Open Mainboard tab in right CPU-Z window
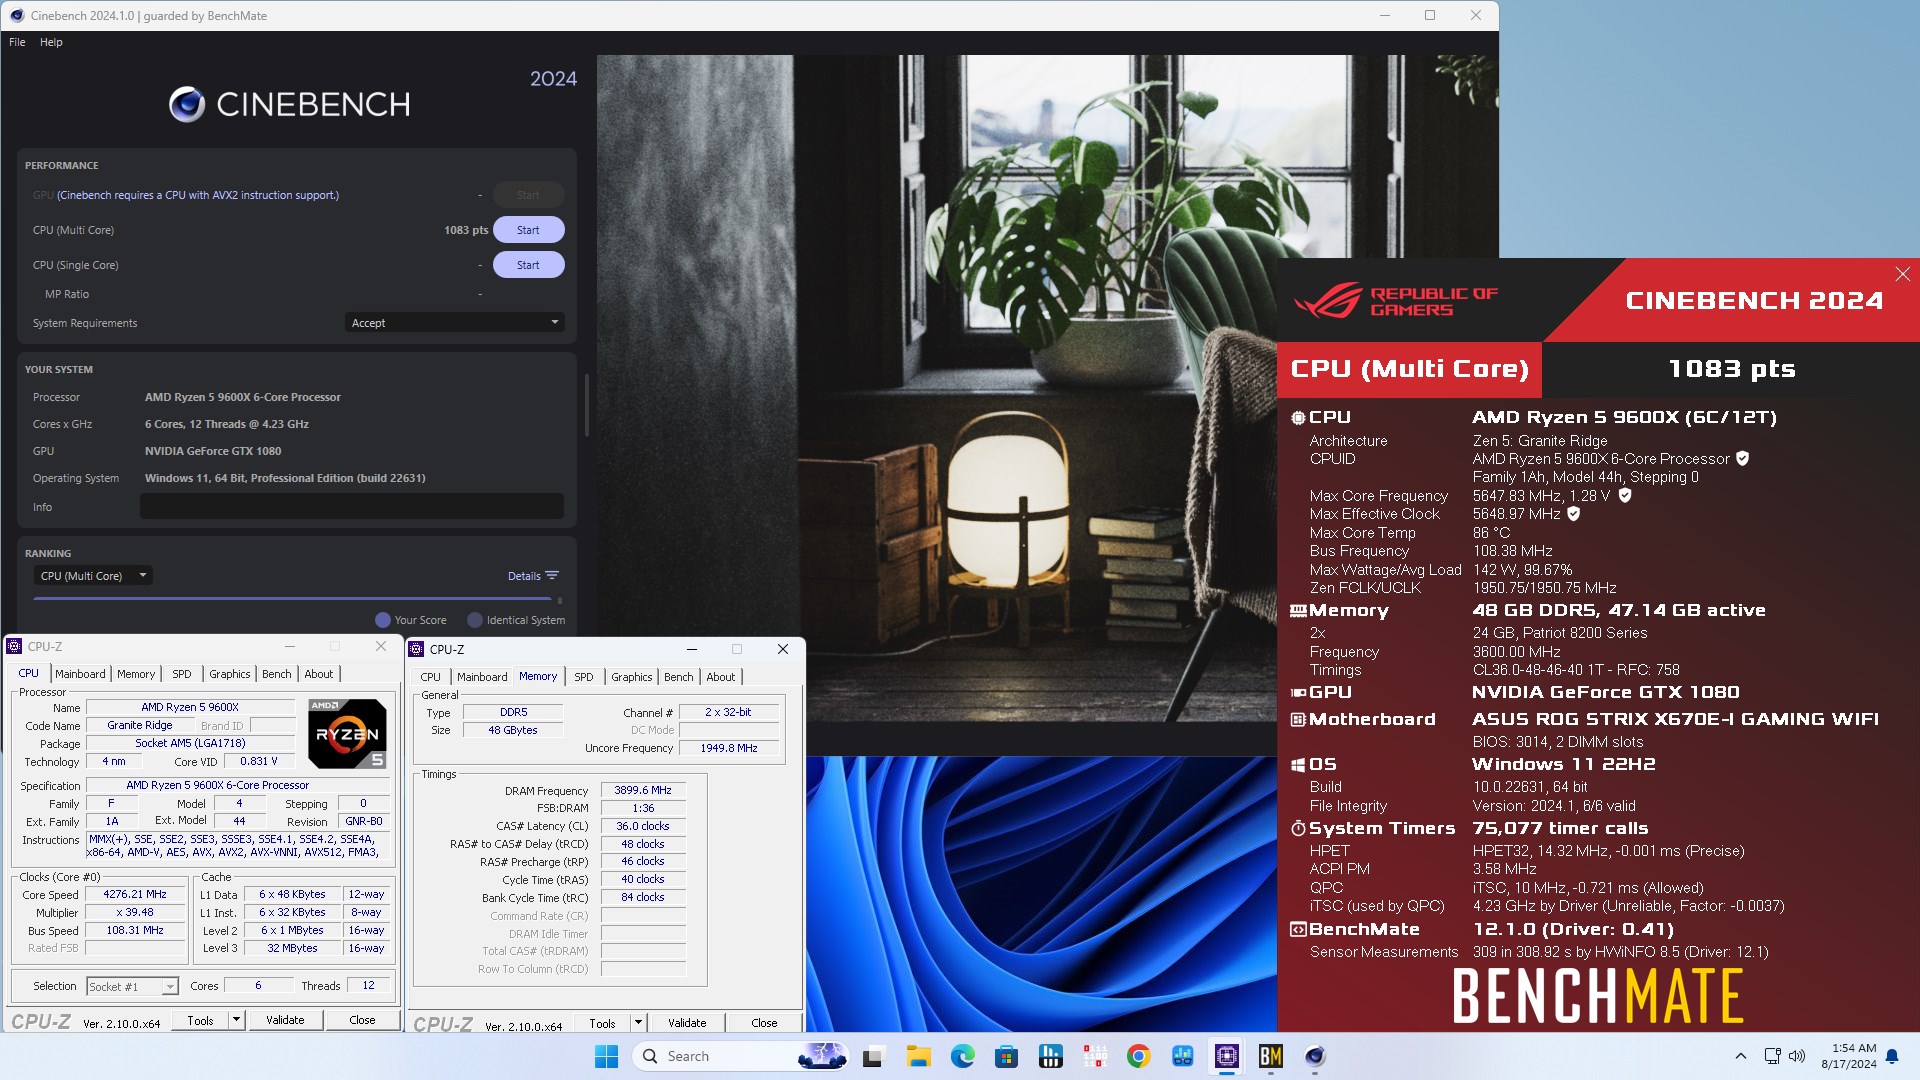Screen dimensions: 1920x1080 pos(482,677)
